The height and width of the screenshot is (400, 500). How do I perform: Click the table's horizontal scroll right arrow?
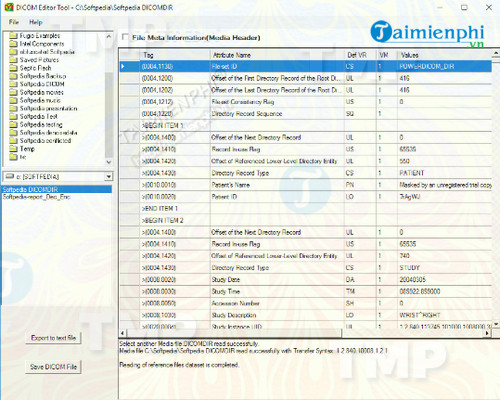[x=488, y=333]
